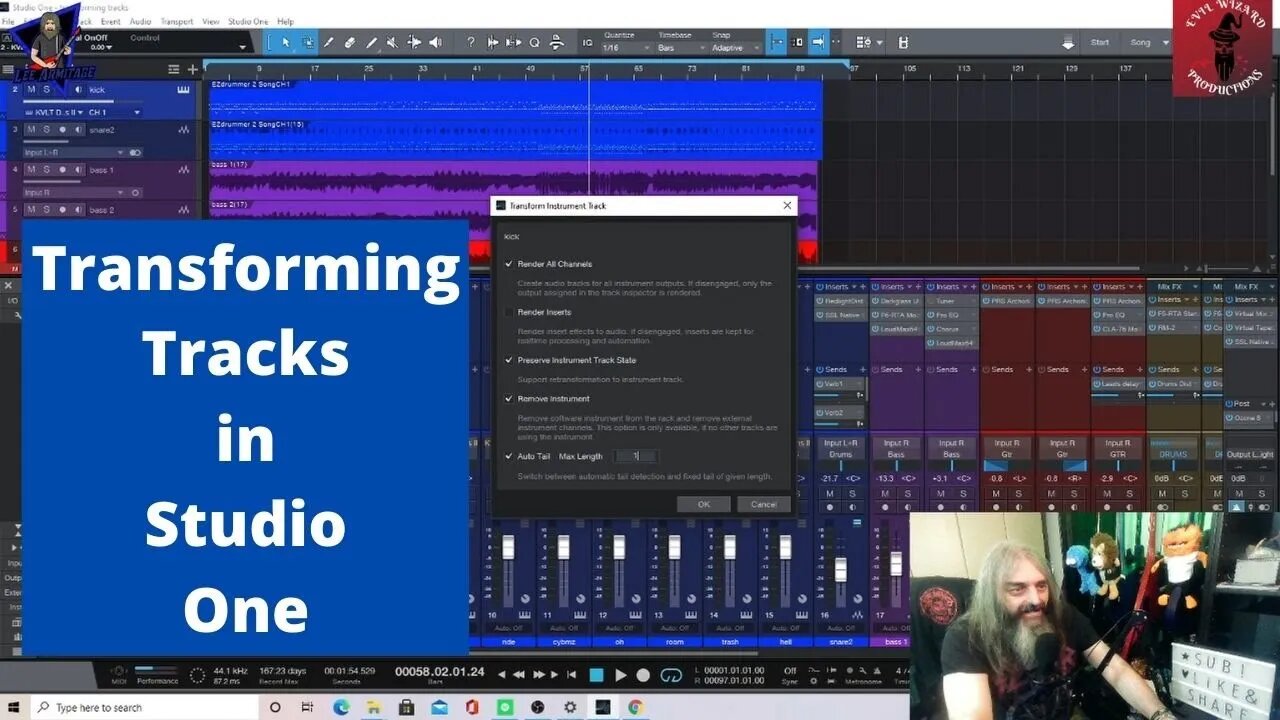Select the Split tool
The image size is (1280, 720).
pos(328,42)
